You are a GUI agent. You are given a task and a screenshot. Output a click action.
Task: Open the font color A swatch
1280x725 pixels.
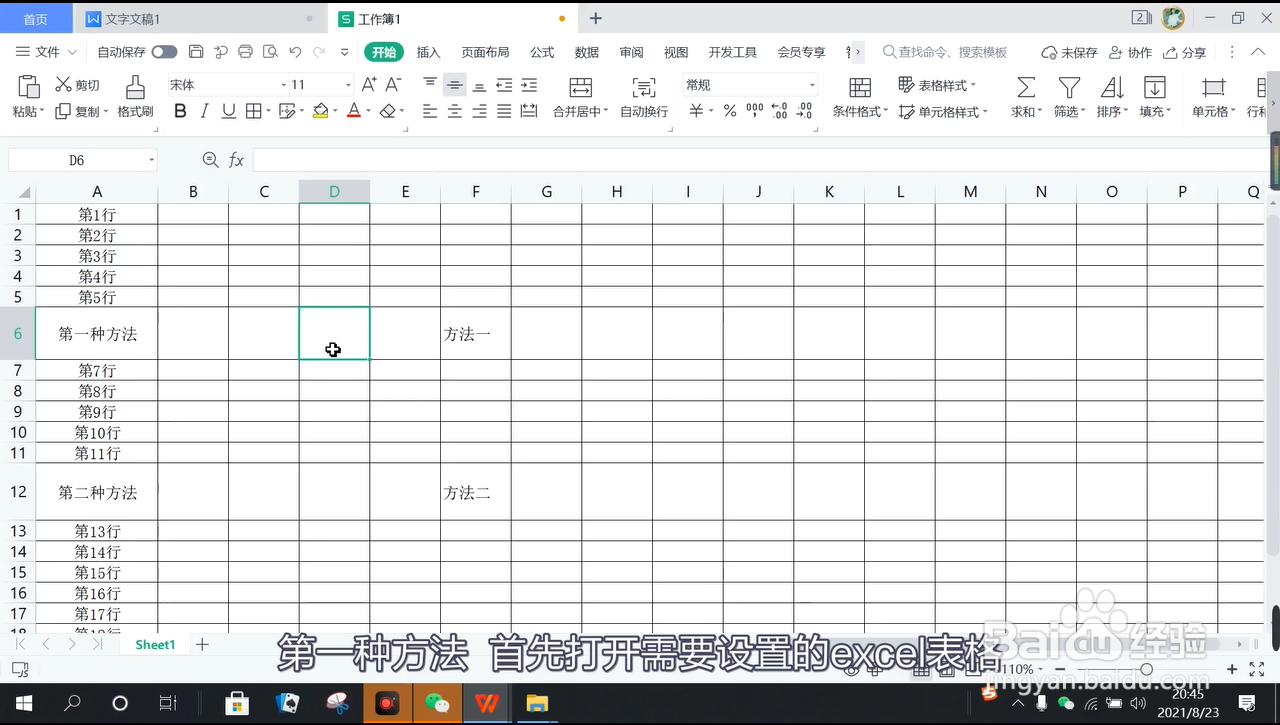[x=353, y=111]
